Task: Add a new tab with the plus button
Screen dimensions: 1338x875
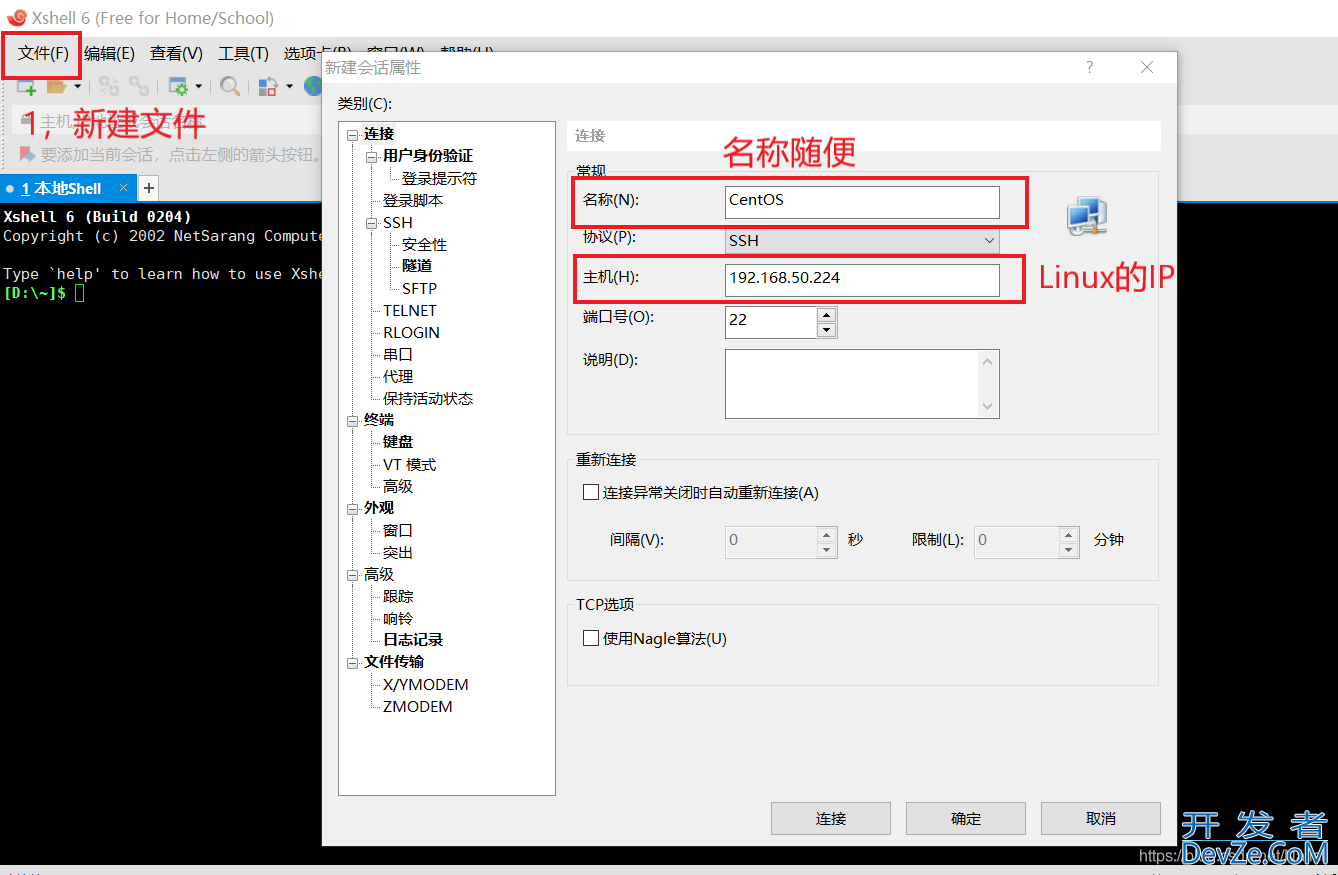Action: click(x=148, y=187)
